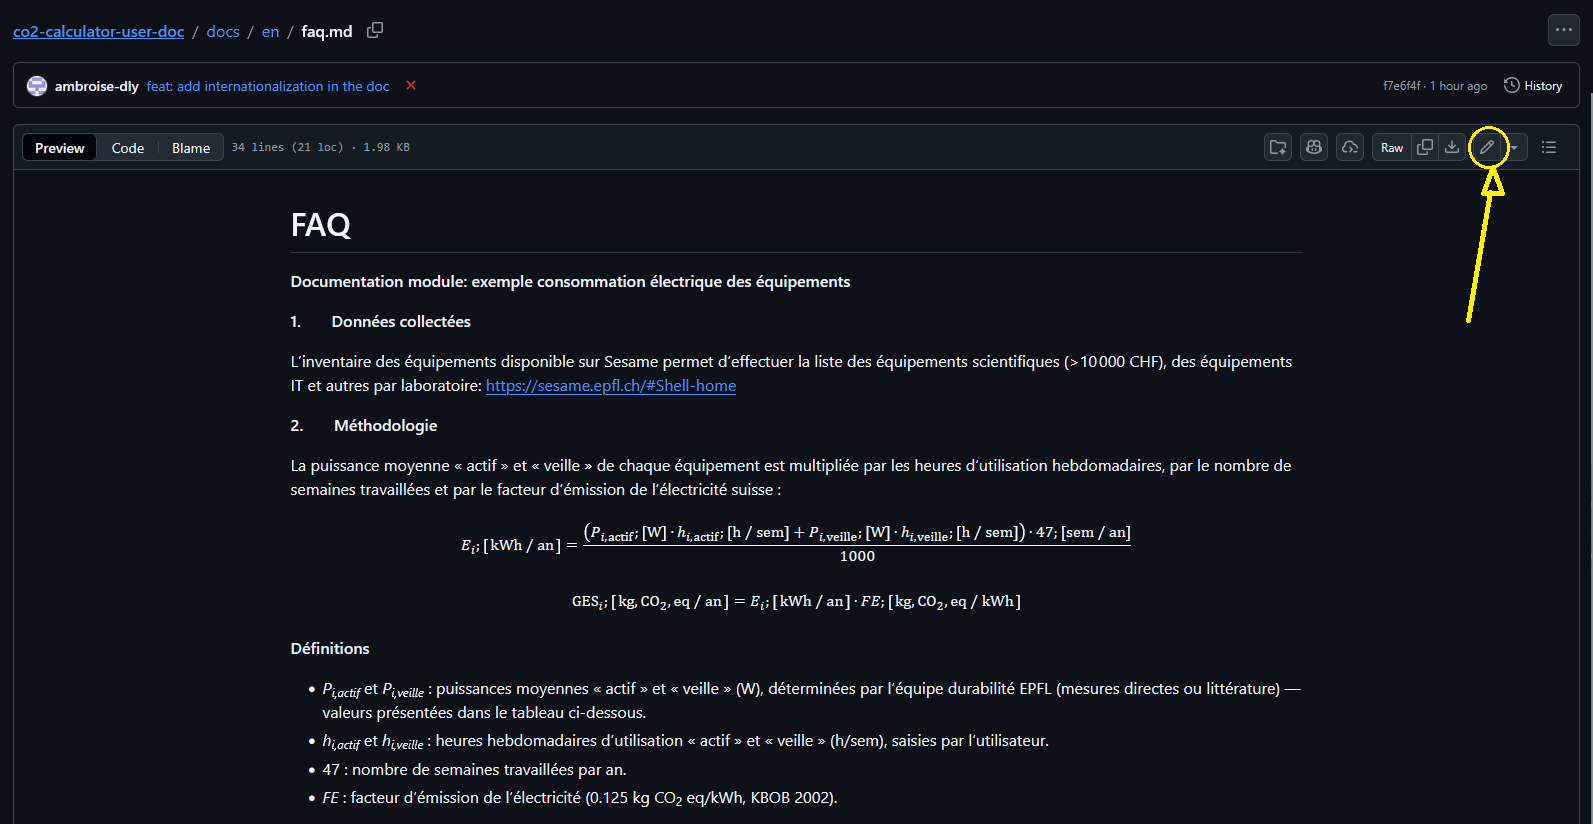The width and height of the screenshot is (1593, 824).
Task: Click '34 lines (21 loc) · 1.98 KB' text
Action: click(x=321, y=147)
